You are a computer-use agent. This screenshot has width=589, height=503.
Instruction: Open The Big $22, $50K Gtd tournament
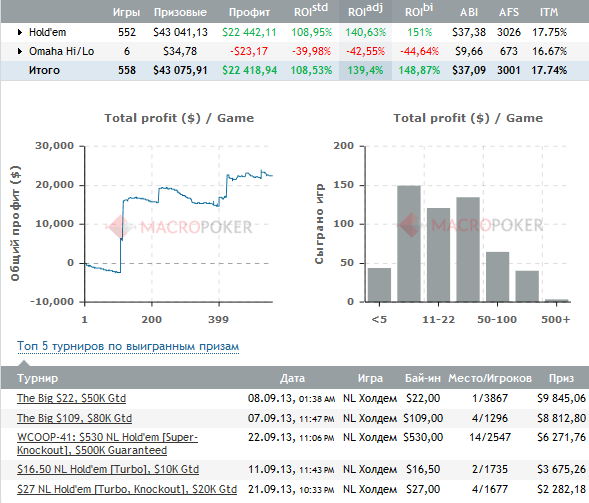tap(71, 398)
